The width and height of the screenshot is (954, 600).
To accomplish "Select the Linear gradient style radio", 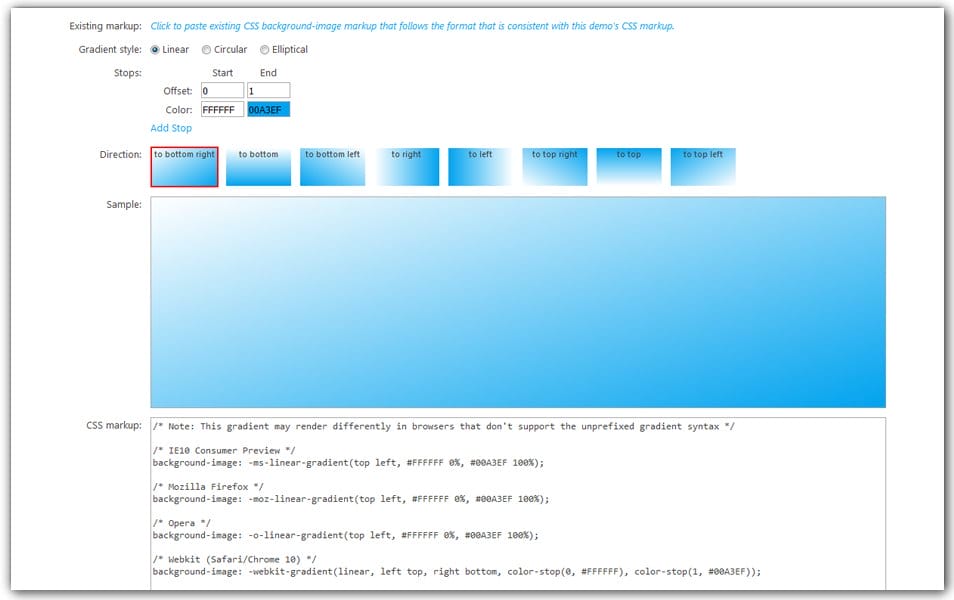I will 155,50.
